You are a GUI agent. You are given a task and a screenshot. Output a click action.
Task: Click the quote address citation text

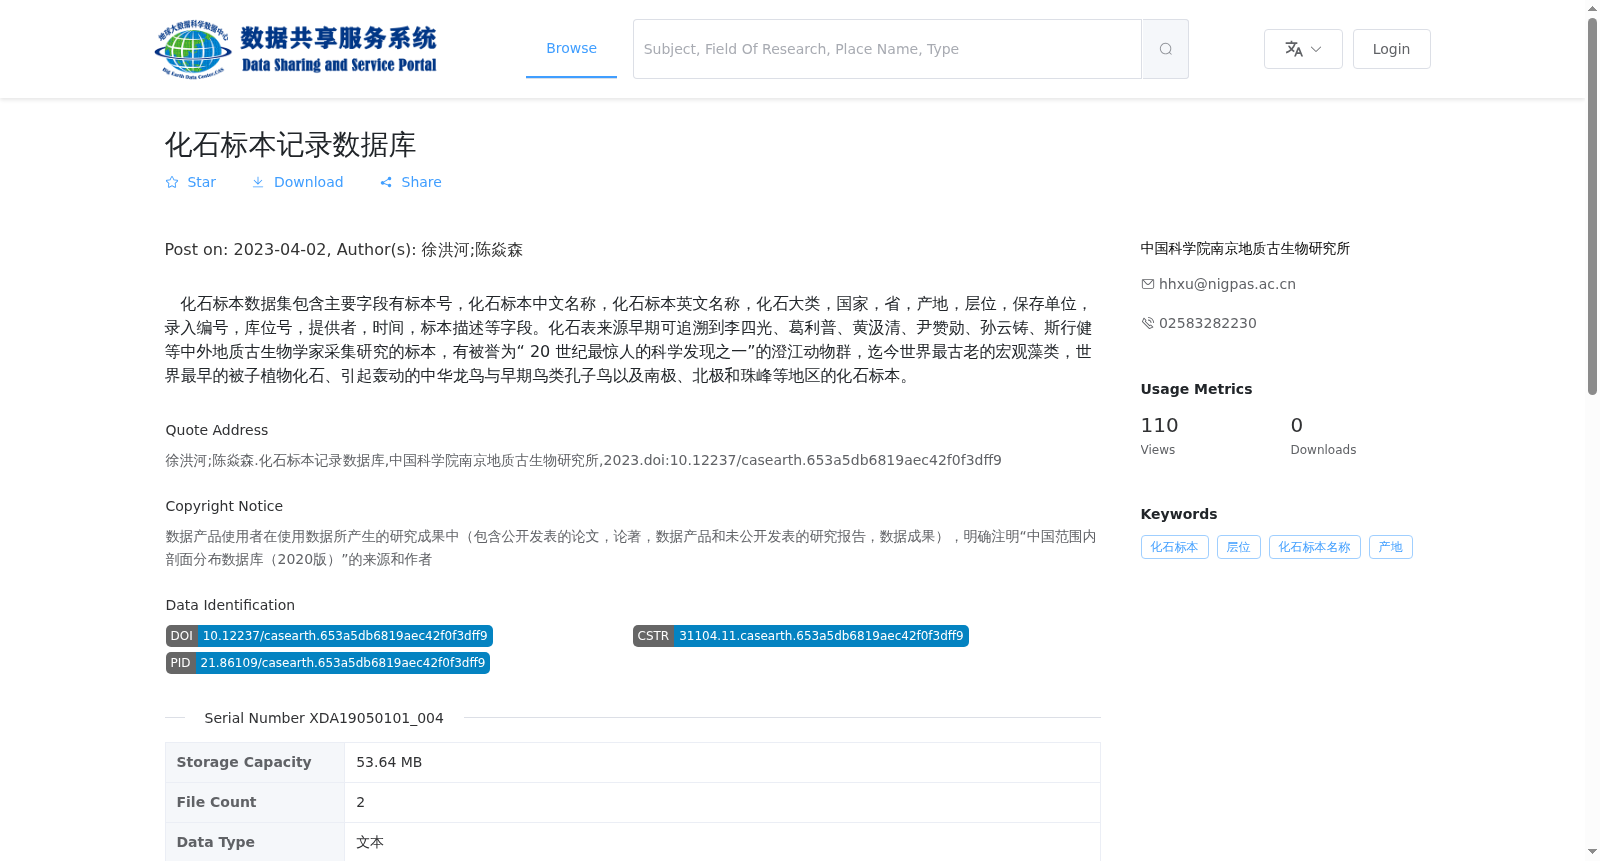click(x=583, y=460)
